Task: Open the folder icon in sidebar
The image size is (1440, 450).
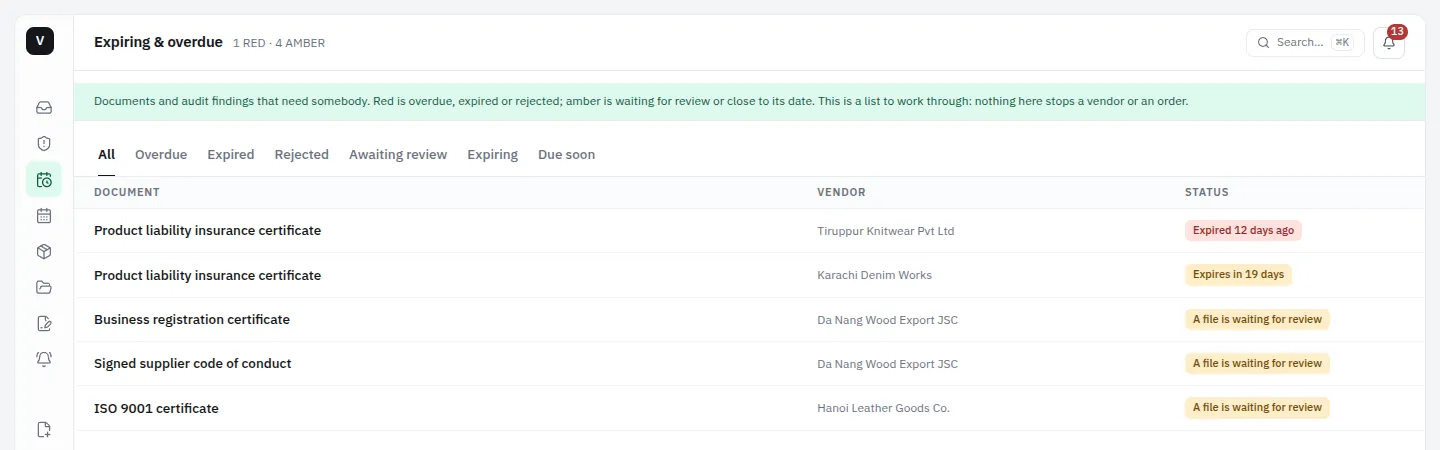Action: point(44,288)
